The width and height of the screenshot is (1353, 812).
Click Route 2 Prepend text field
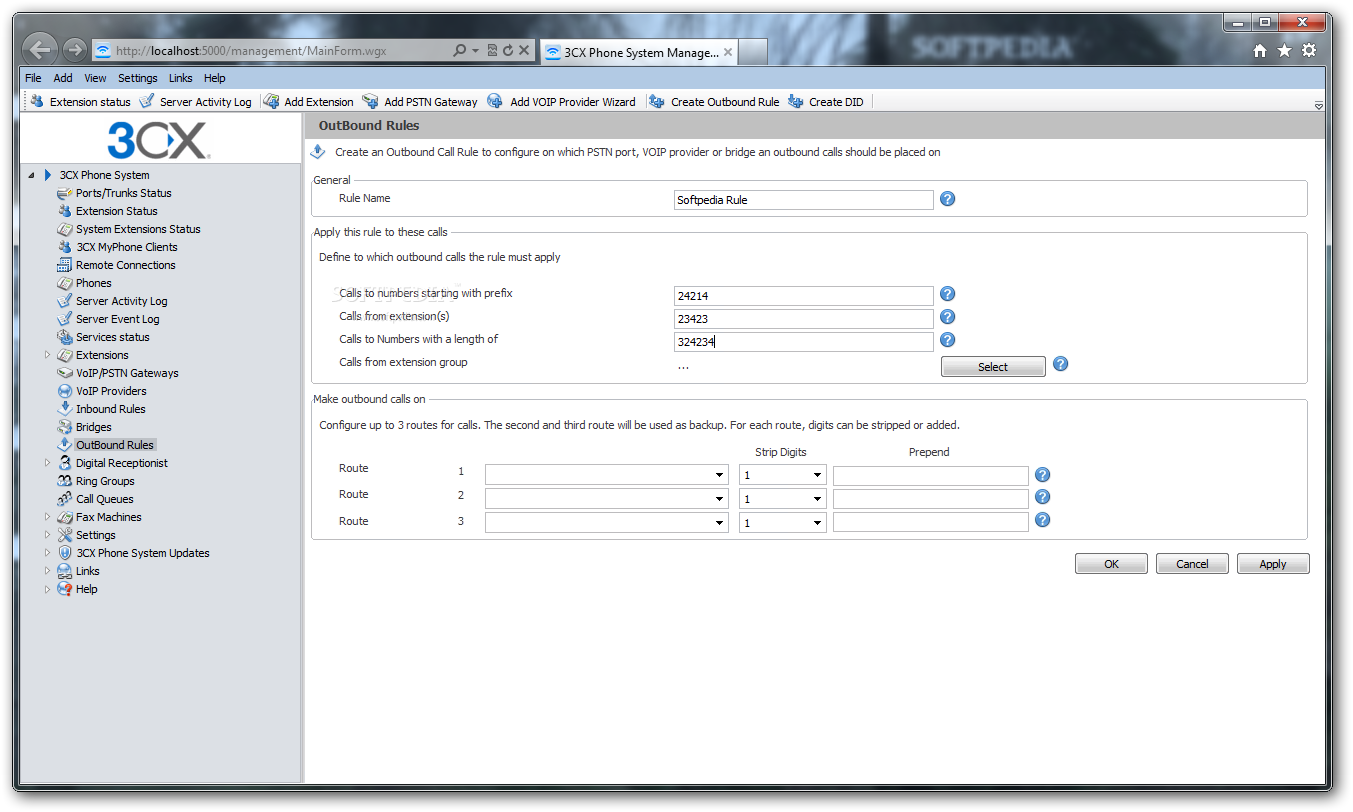pyautogui.click(x=931, y=498)
